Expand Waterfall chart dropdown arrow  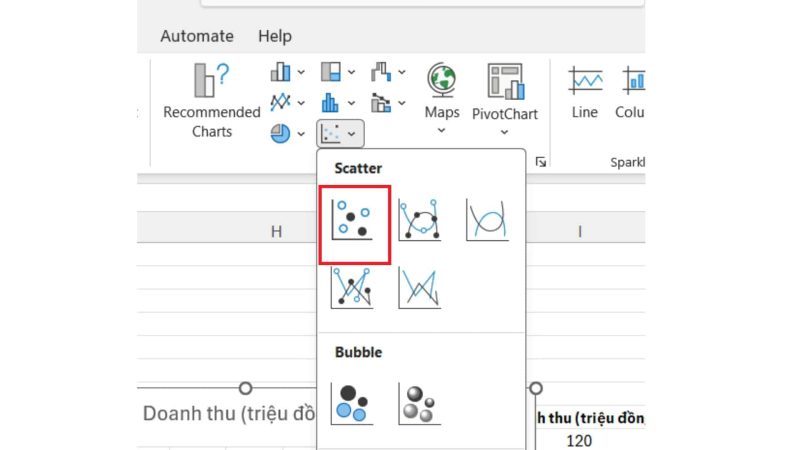pyautogui.click(x=402, y=72)
